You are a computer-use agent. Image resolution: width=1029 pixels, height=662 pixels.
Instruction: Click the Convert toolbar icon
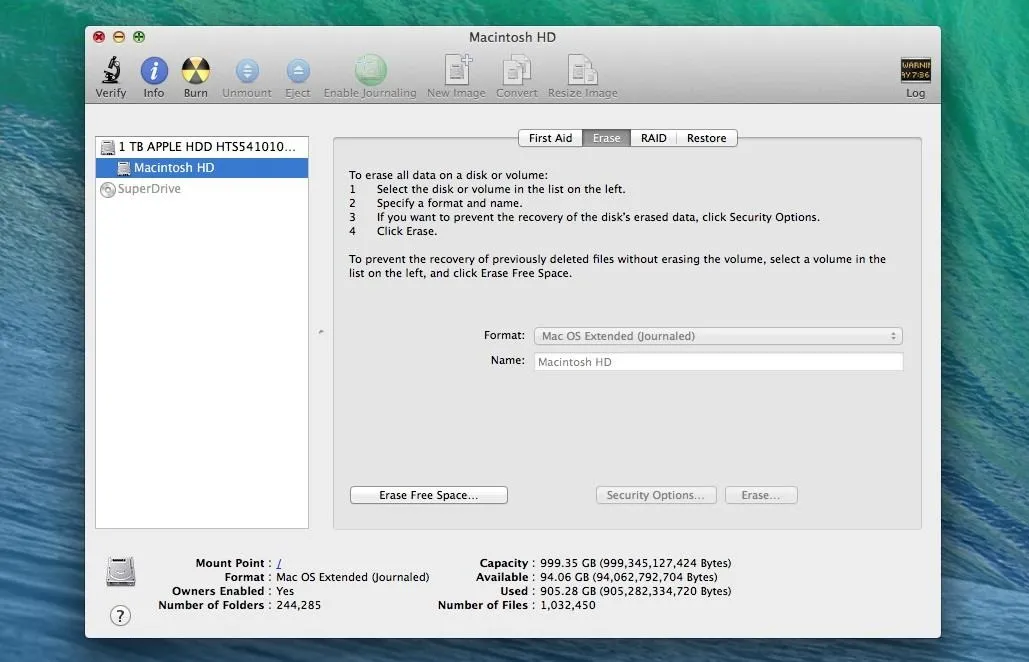point(516,70)
